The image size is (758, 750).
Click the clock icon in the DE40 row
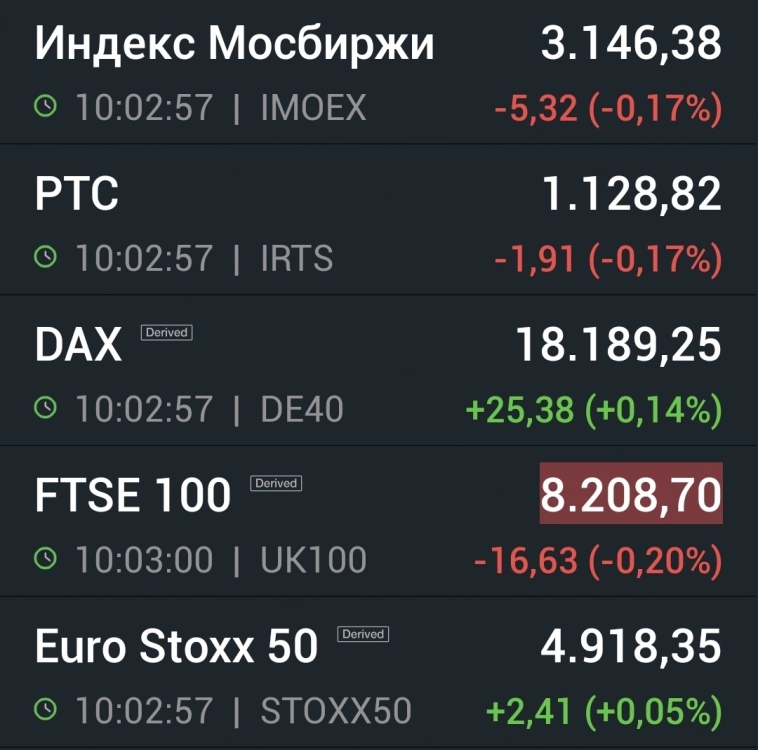(x=47, y=408)
